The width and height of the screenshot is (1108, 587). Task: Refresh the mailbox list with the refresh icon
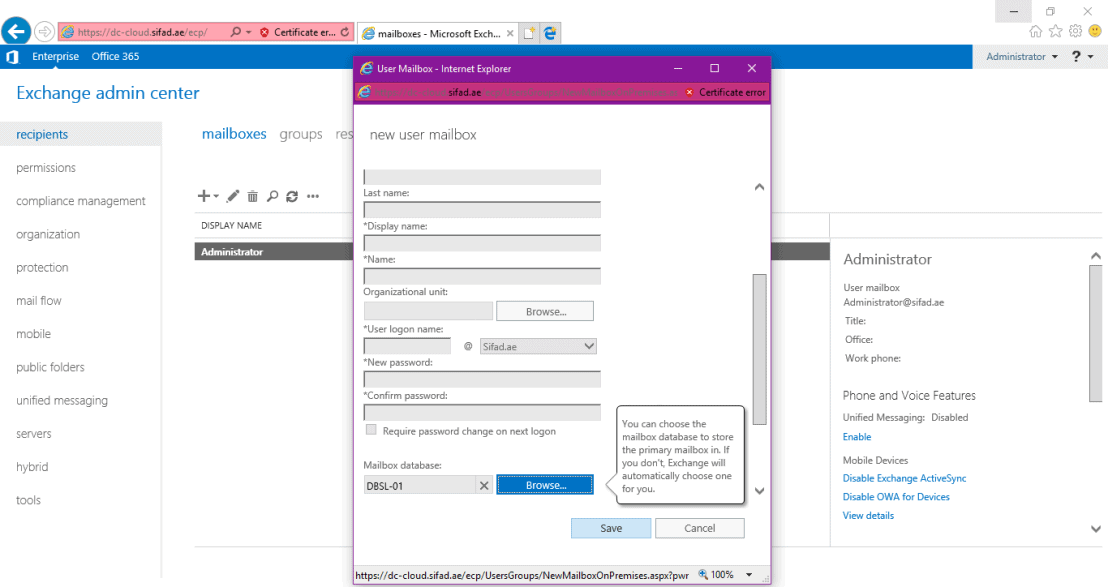click(291, 196)
